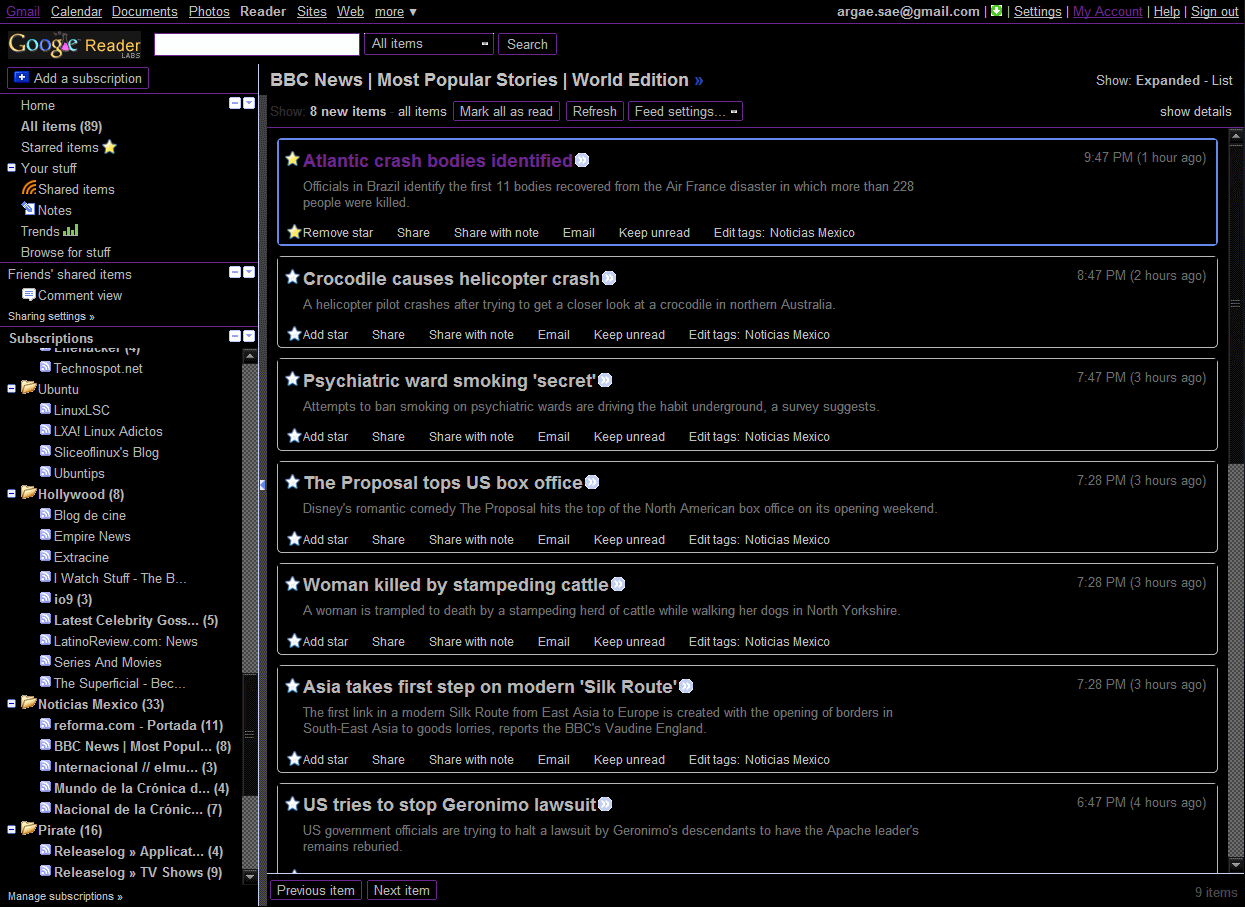Image resolution: width=1245 pixels, height=907 pixels.
Task: Click the Starred items star icon in sidebar
Action: 110,147
